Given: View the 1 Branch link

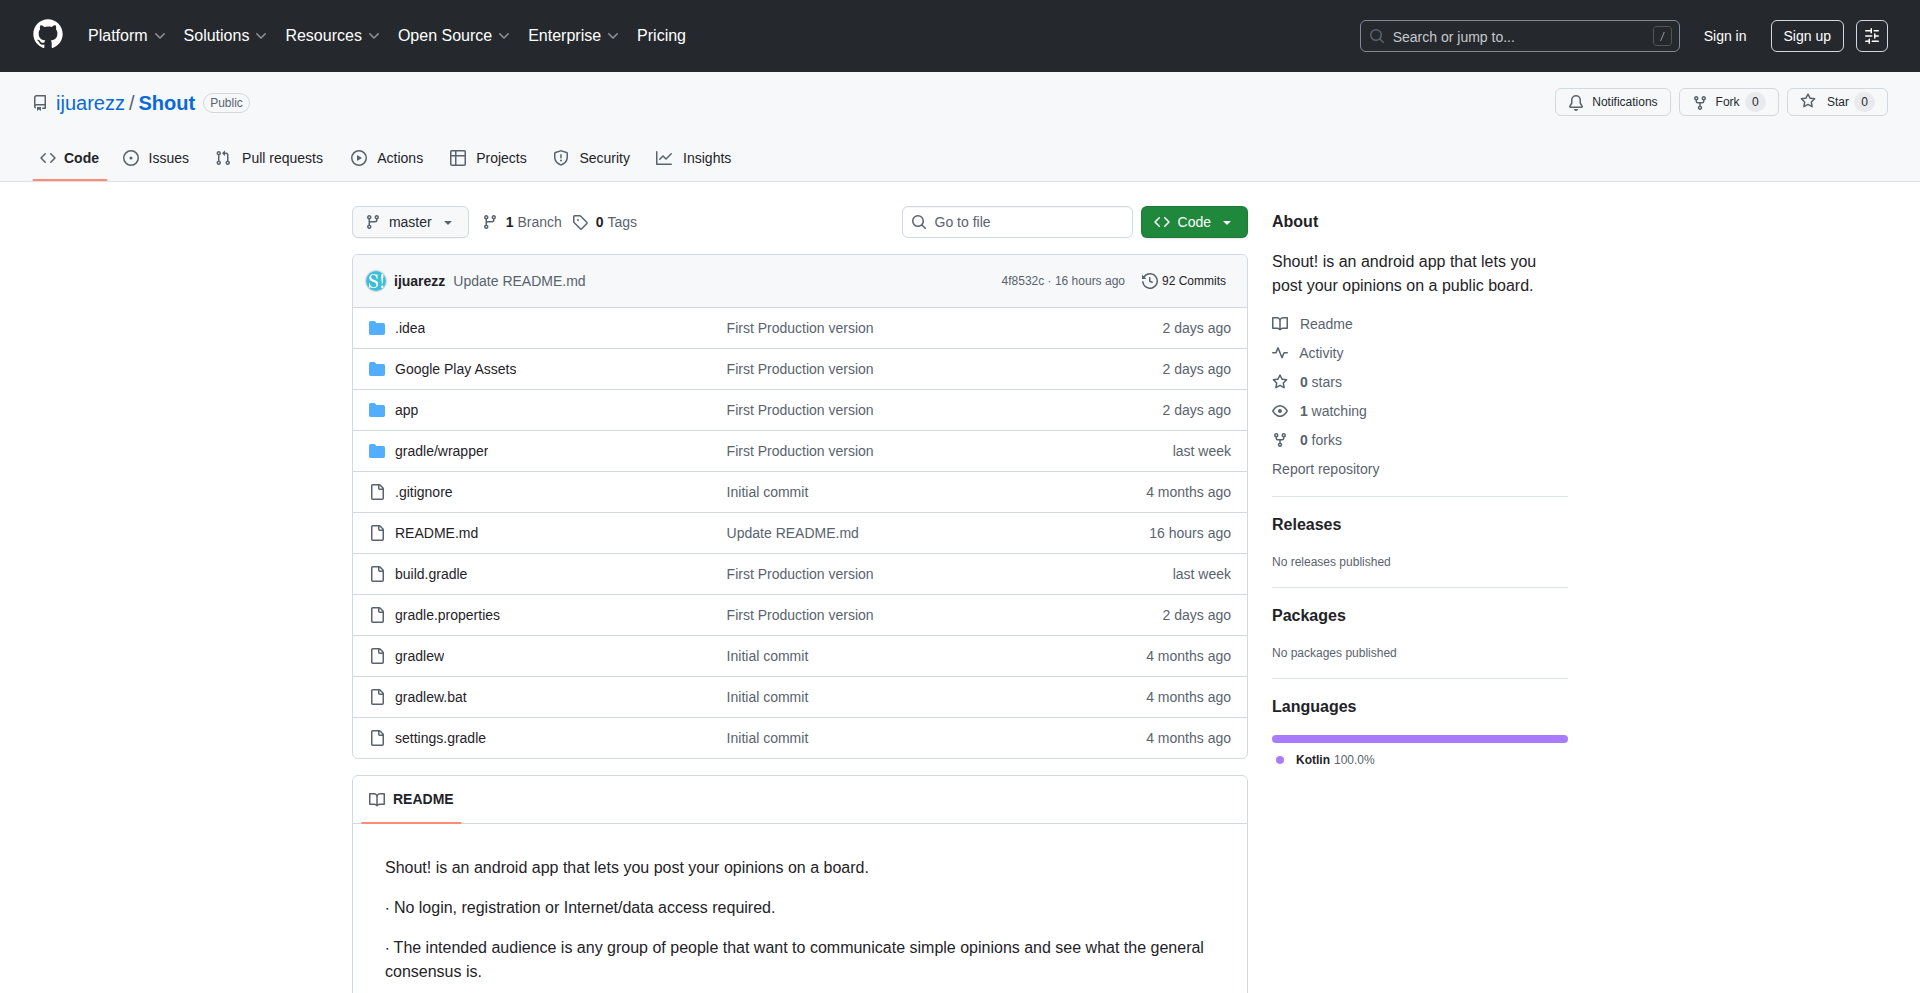Looking at the screenshot, I should point(522,222).
